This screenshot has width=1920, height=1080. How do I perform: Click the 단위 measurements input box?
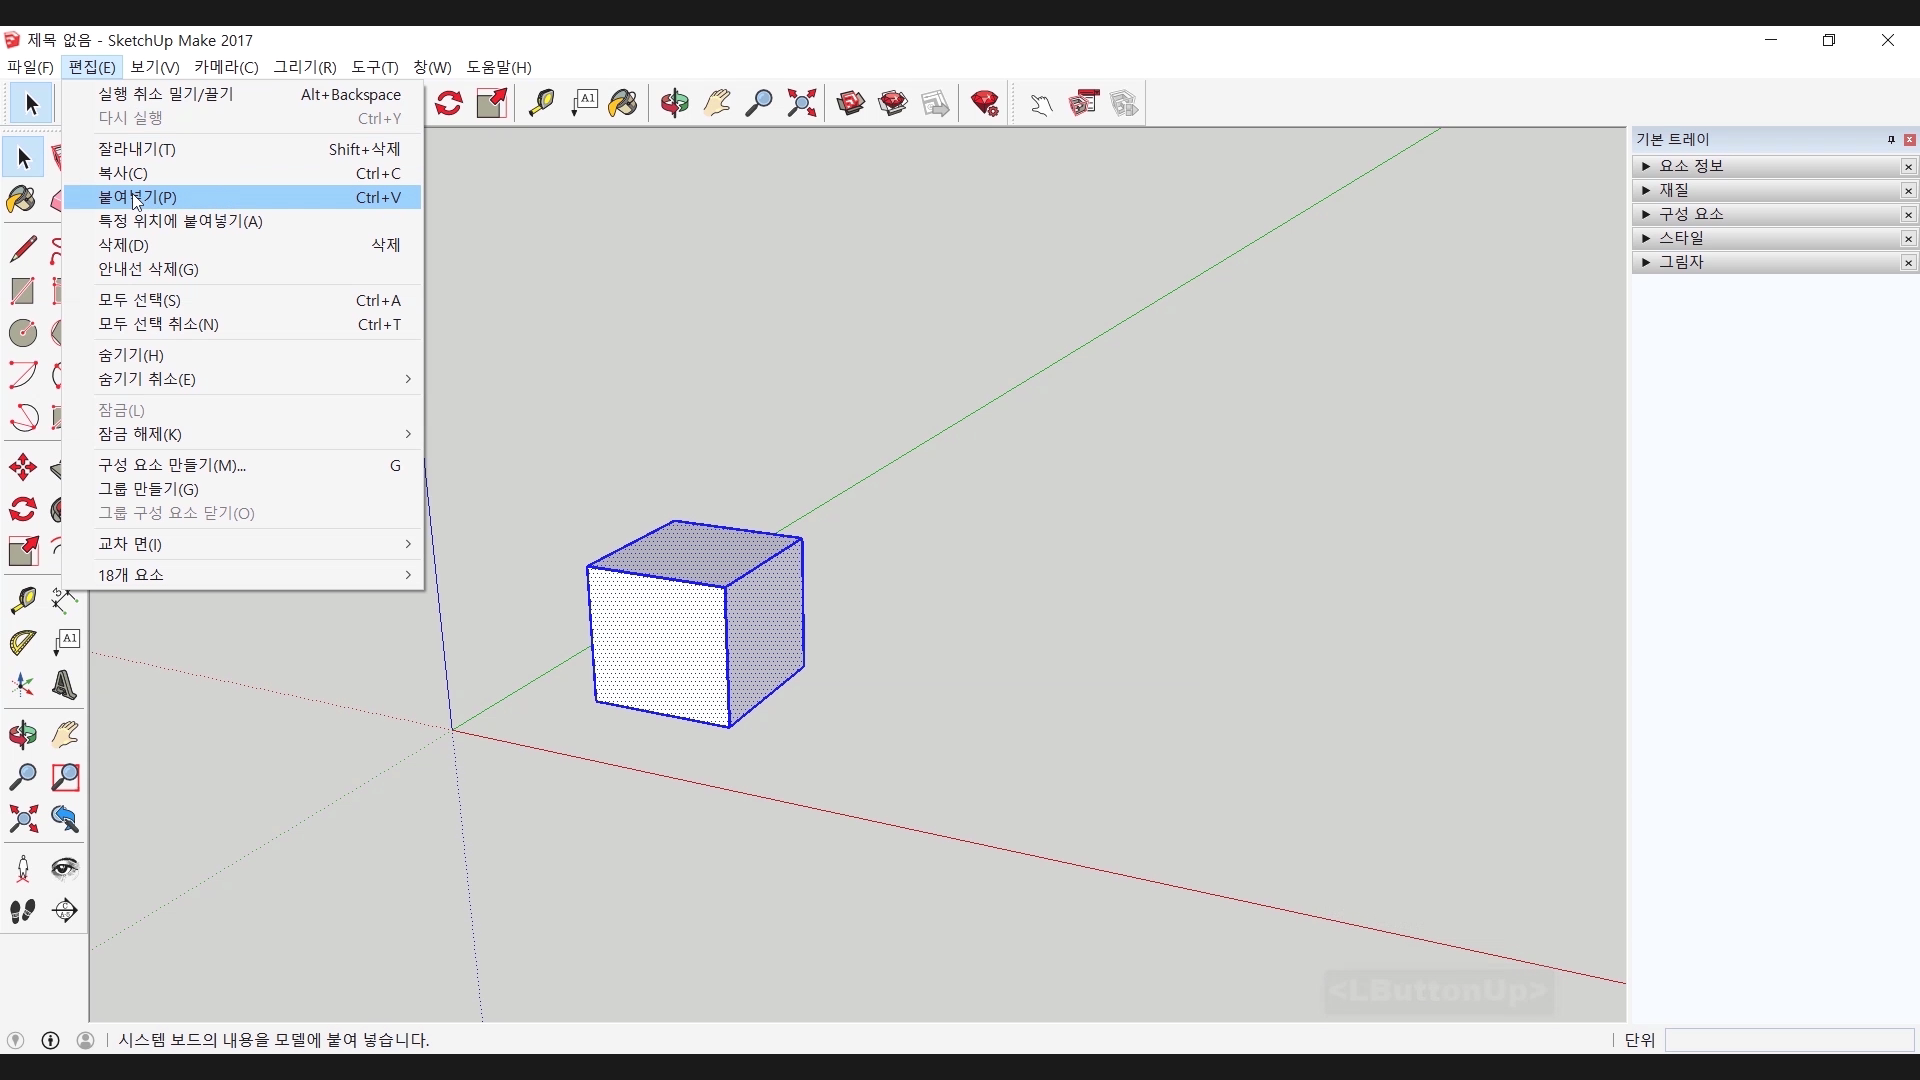tap(1788, 1040)
